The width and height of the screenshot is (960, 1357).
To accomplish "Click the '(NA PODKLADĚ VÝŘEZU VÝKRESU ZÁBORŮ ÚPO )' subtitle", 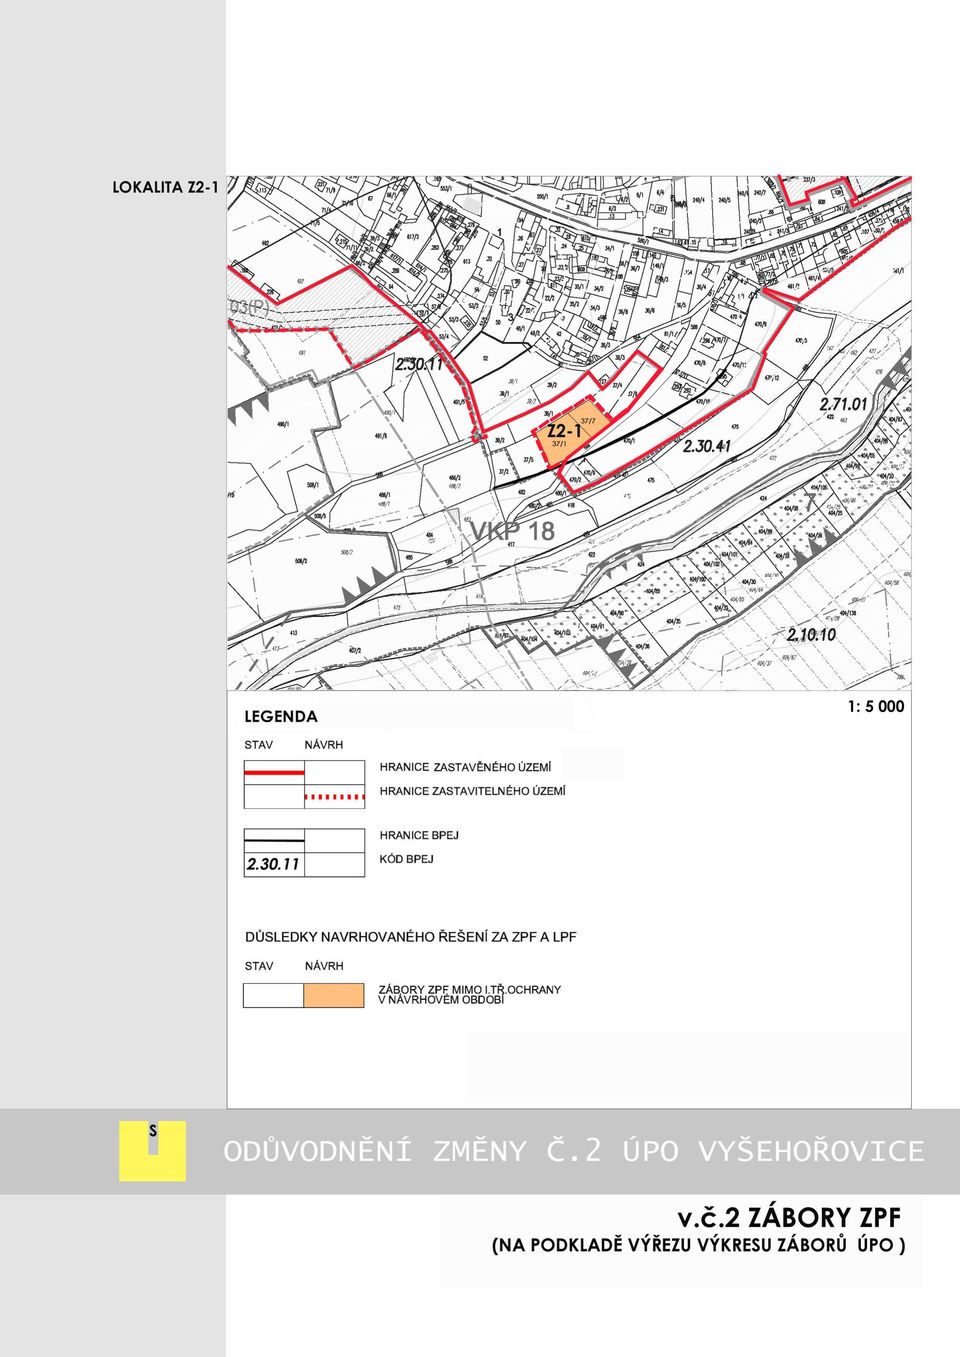I will tap(699, 1246).
